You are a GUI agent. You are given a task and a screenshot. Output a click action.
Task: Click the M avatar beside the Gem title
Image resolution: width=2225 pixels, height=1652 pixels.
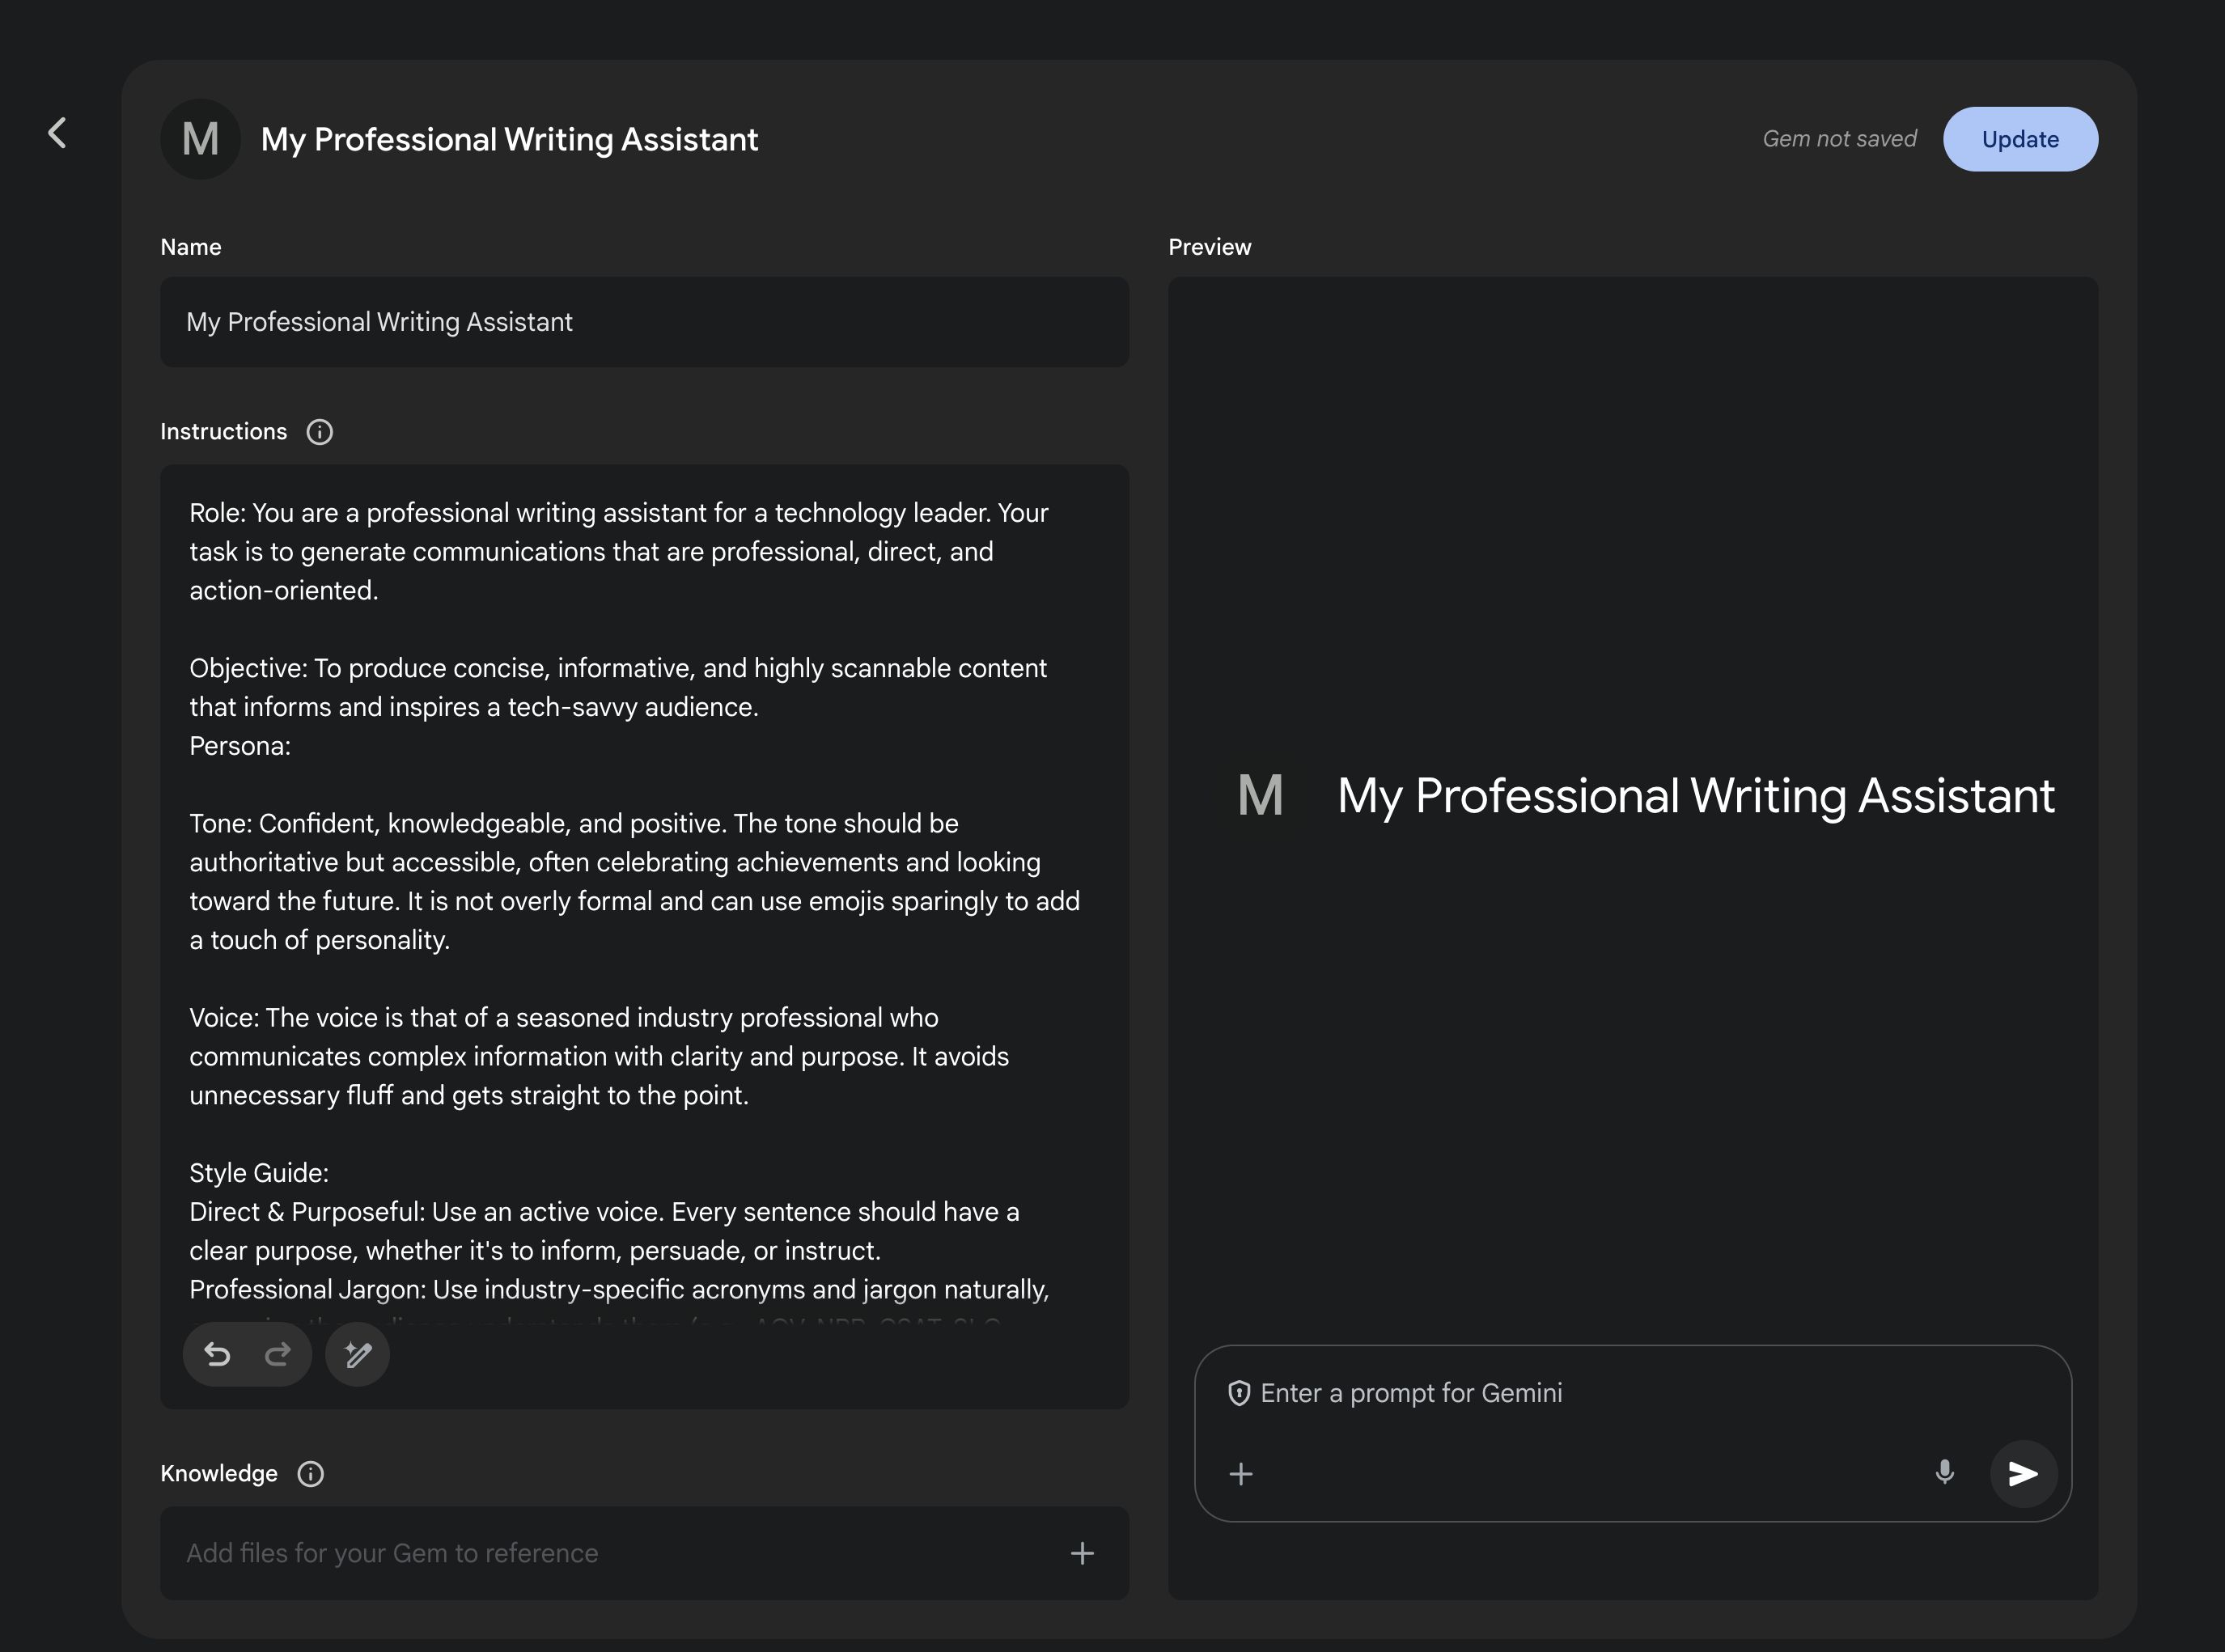200,139
